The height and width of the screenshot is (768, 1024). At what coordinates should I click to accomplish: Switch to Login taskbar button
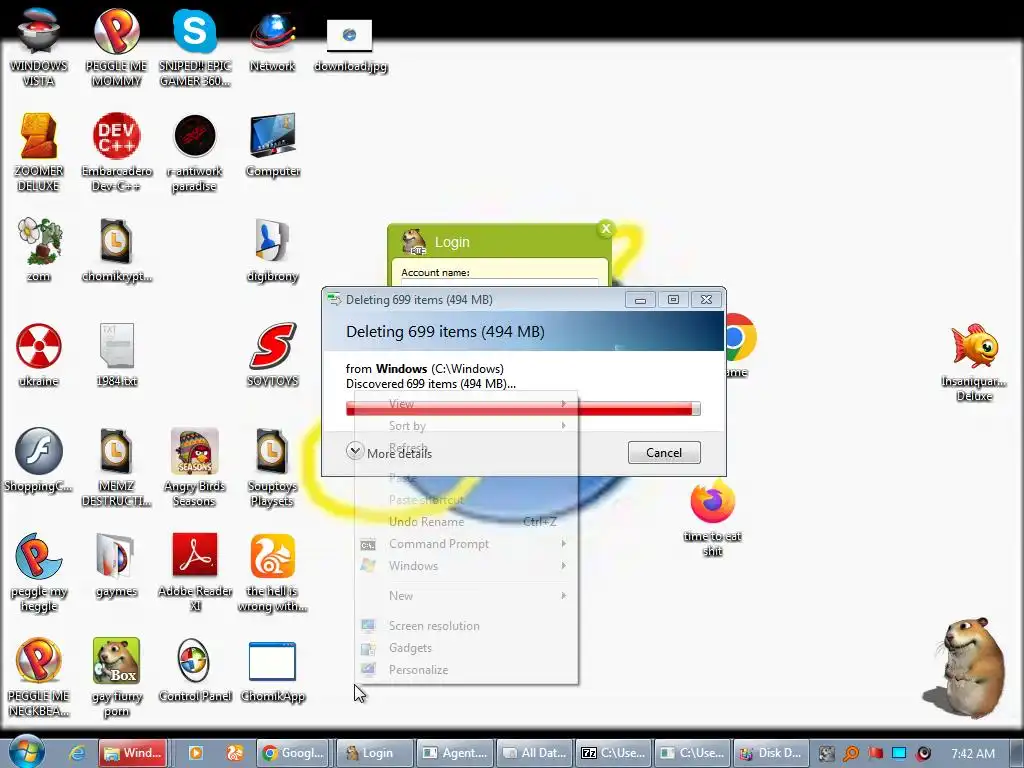pos(375,753)
